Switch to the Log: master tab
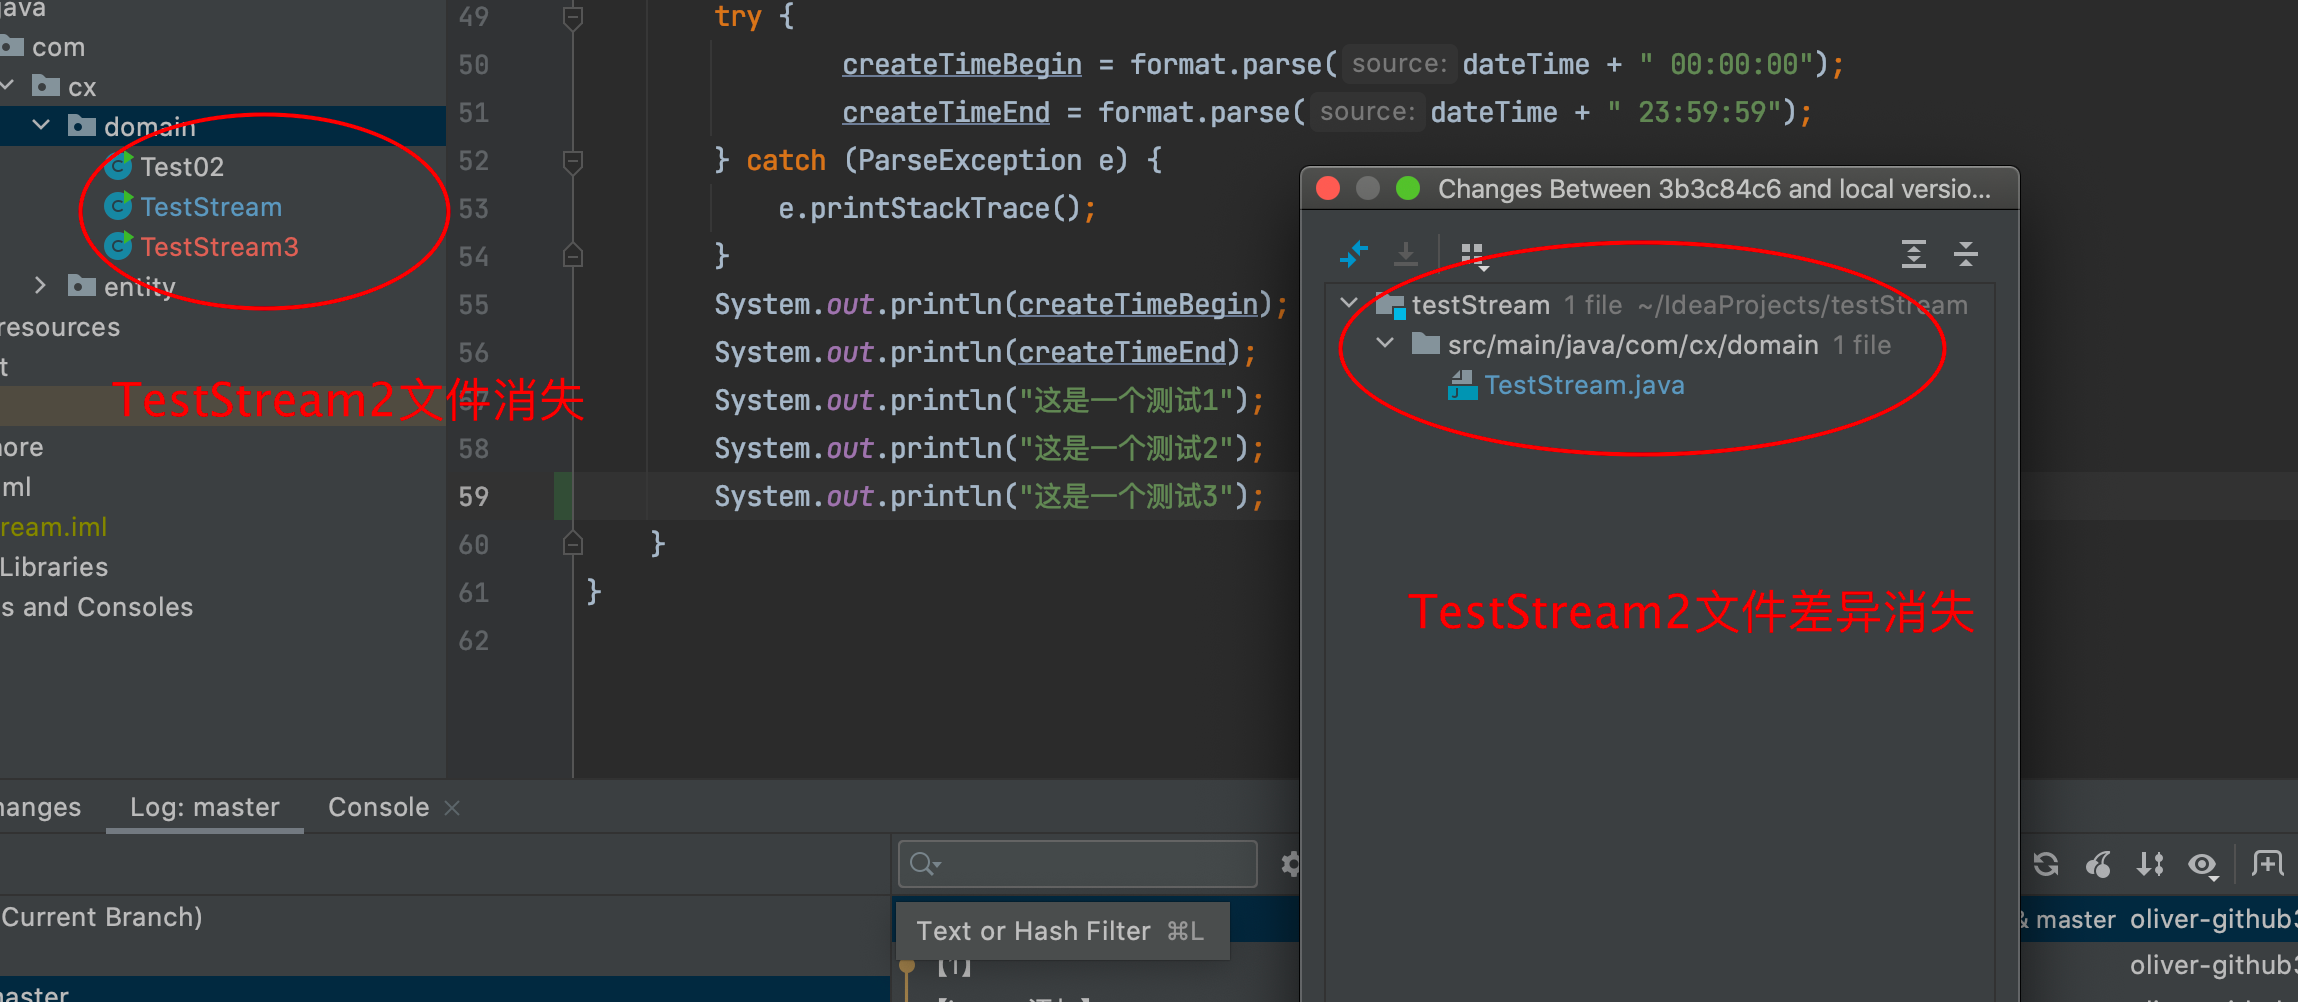This screenshot has height=1002, width=2298. 205,807
